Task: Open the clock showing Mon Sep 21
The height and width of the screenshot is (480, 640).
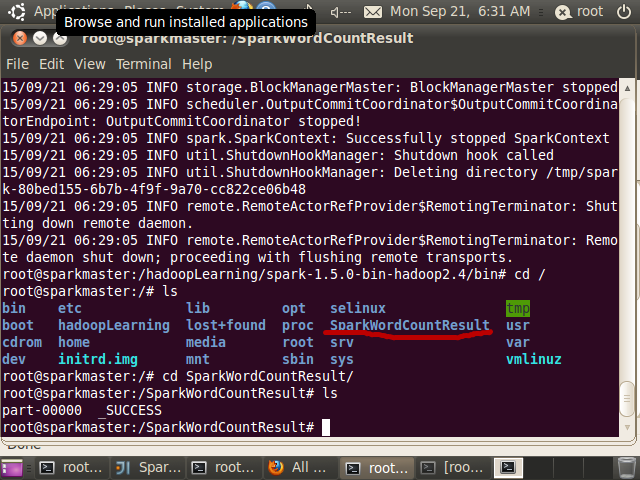Action: coord(460,11)
